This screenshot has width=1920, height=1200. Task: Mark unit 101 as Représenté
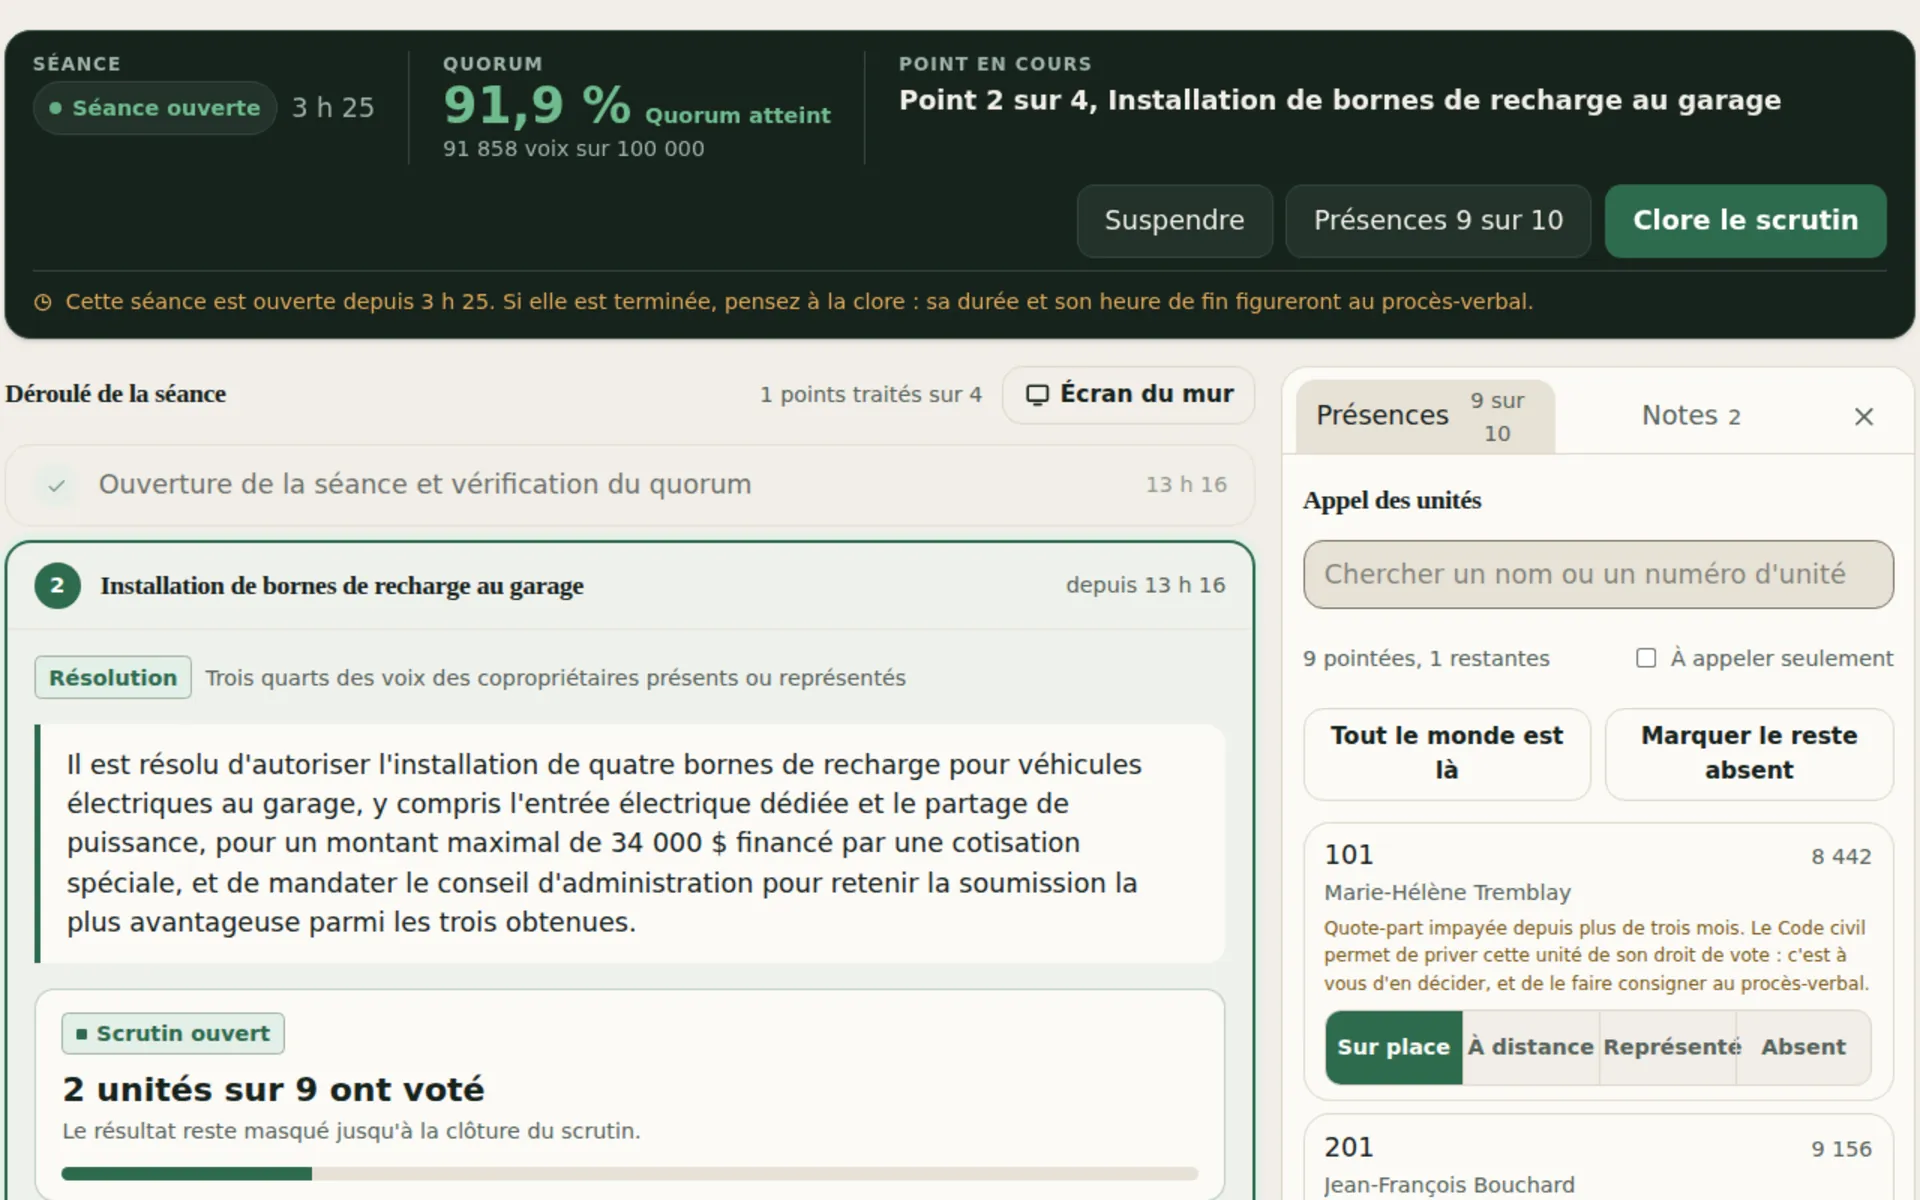(1668, 1047)
